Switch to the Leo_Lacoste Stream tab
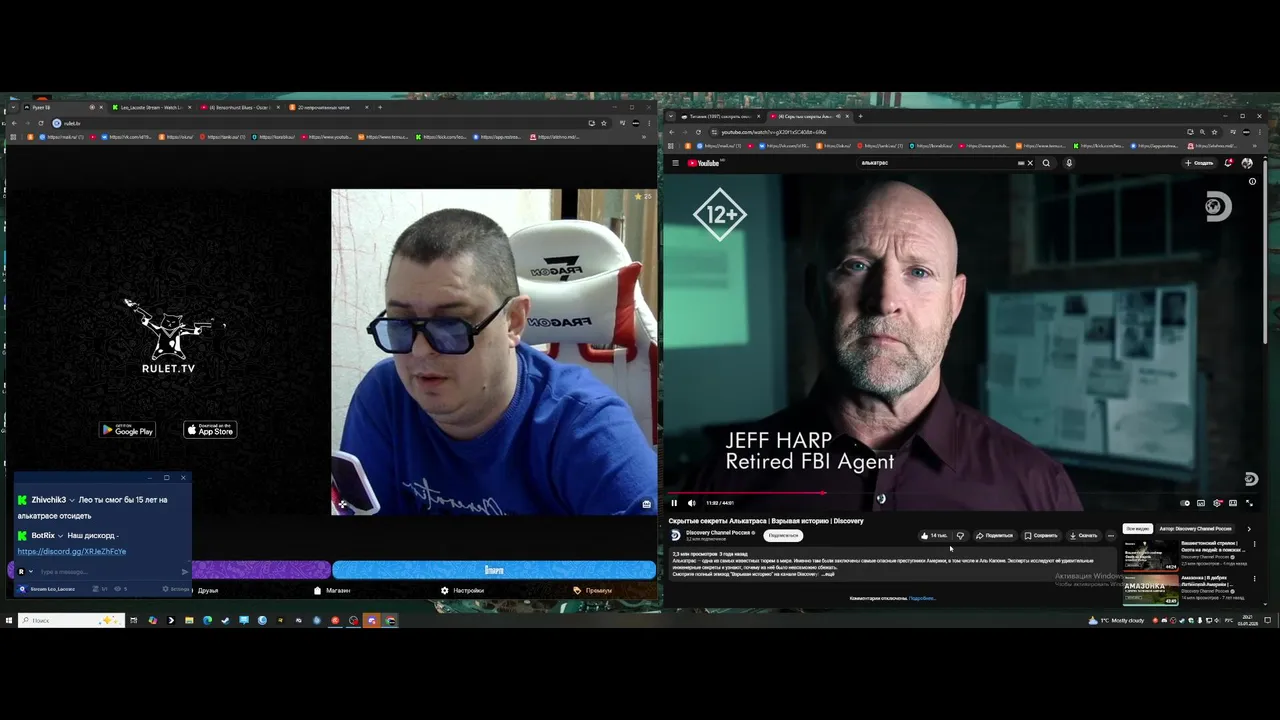 [x=153, y=107]
